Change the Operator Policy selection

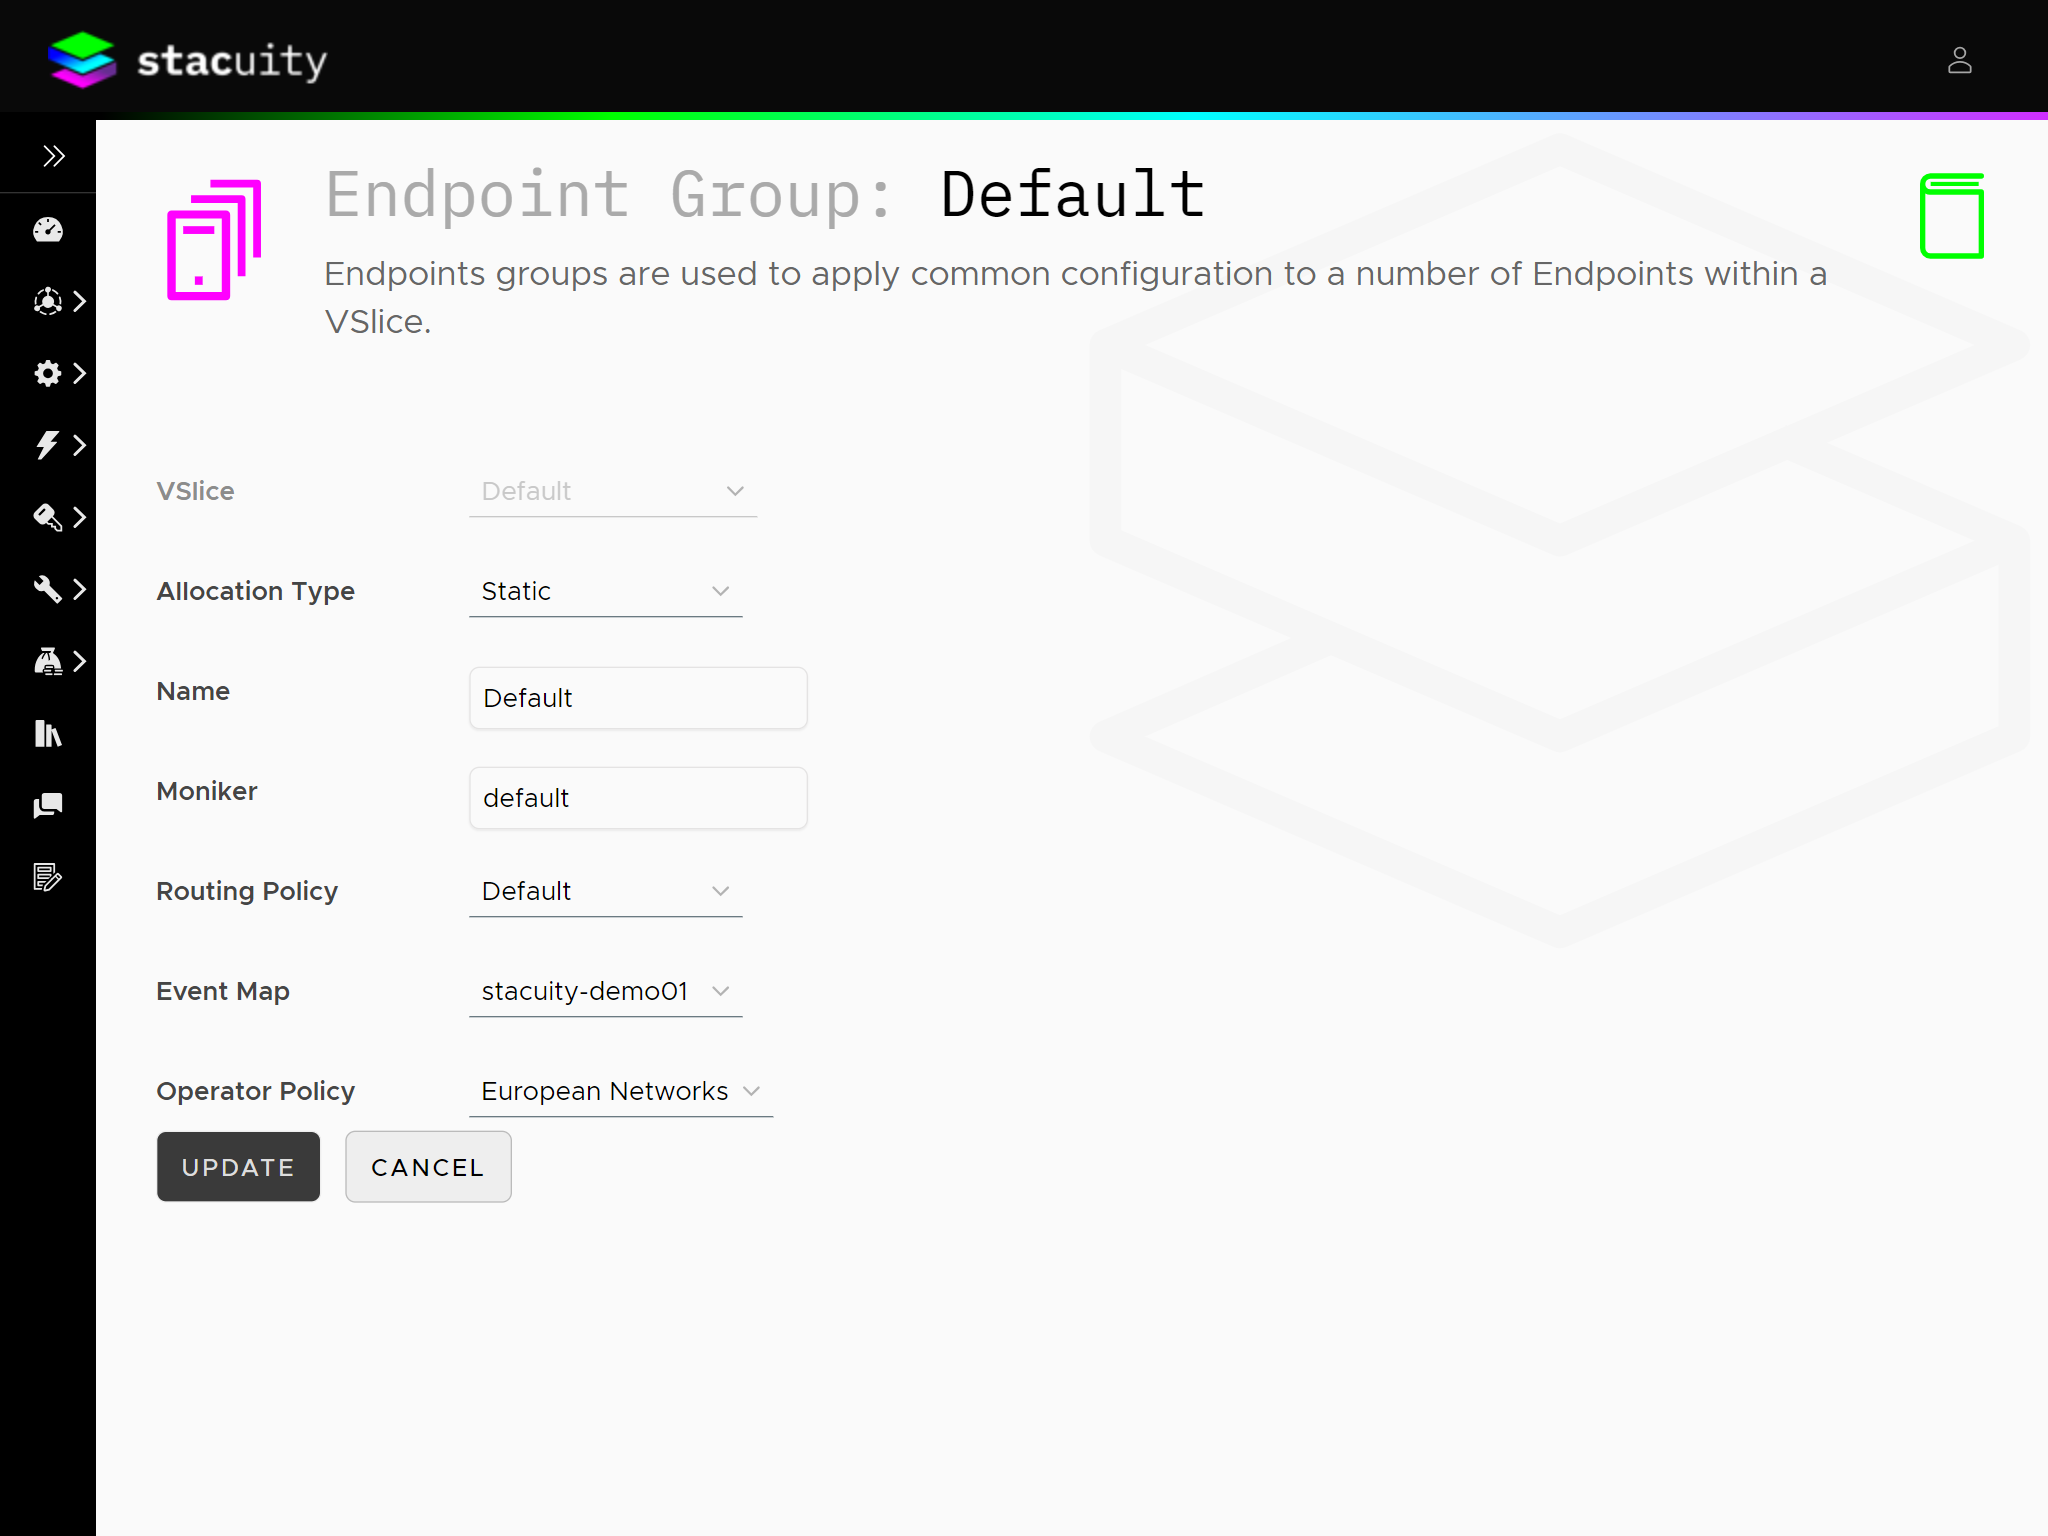pyautogui.click(x=620, y=1091)
